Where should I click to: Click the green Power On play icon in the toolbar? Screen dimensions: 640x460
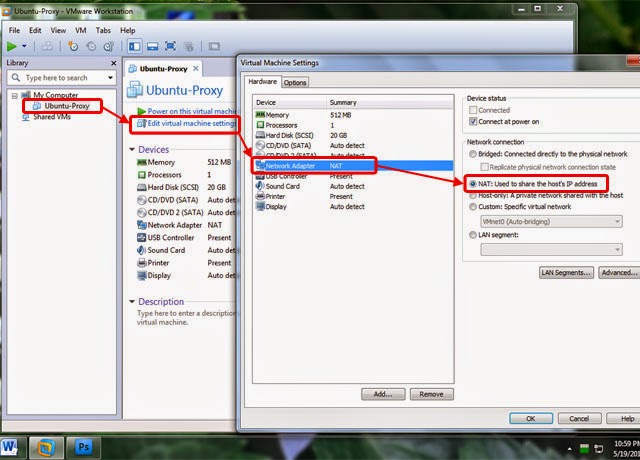pos(12,47)
